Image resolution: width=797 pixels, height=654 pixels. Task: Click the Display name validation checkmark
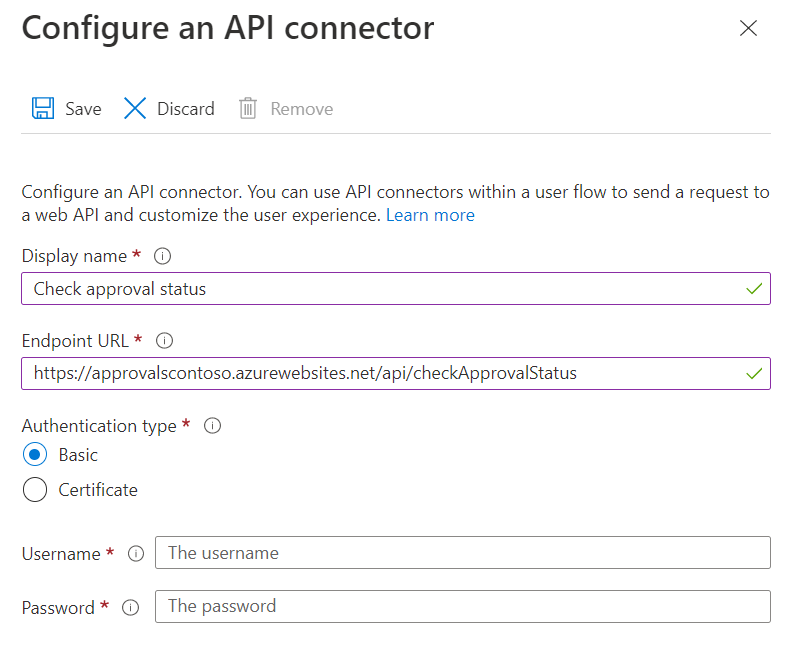[x=754, y=289]
